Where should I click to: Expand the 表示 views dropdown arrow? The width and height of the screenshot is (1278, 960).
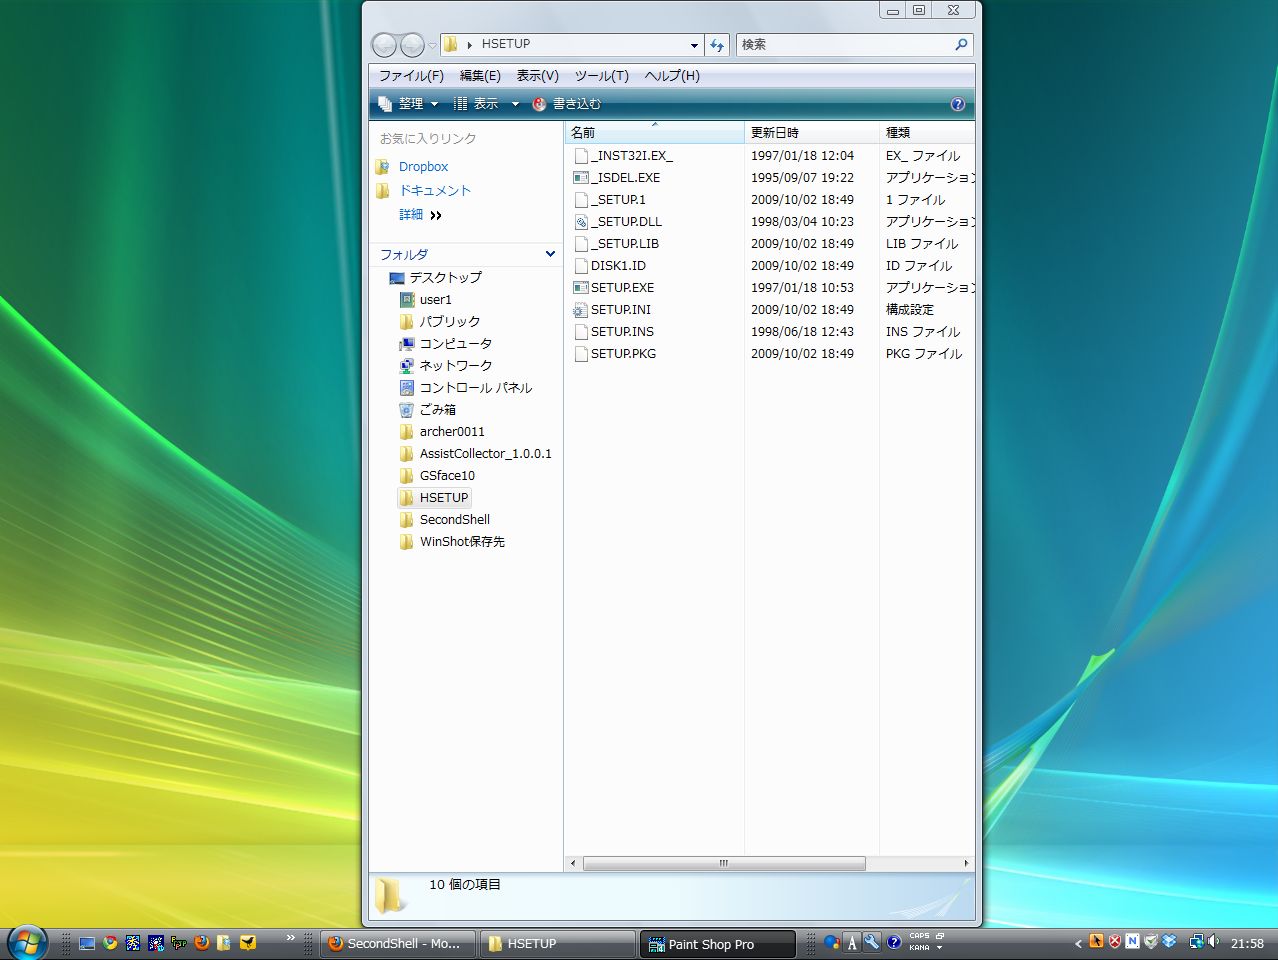pyautogui.click(x=515, y=104)
